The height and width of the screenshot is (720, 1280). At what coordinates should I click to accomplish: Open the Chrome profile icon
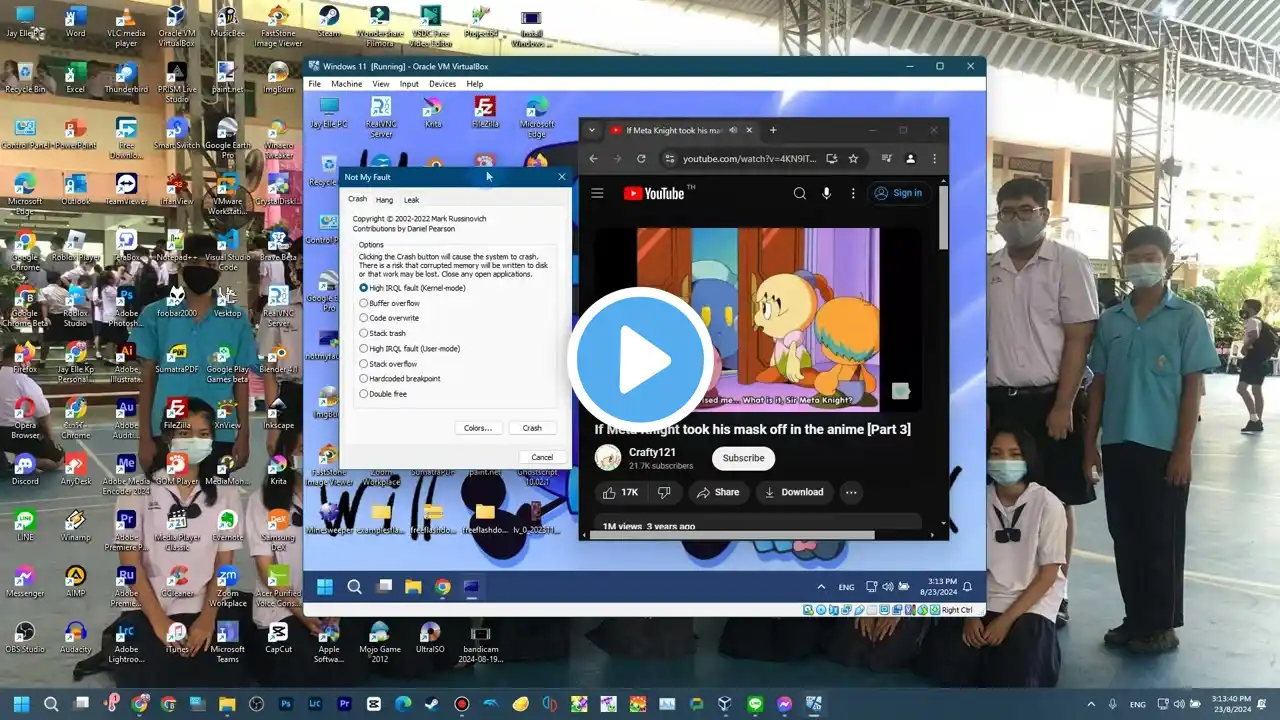(910, 158)
